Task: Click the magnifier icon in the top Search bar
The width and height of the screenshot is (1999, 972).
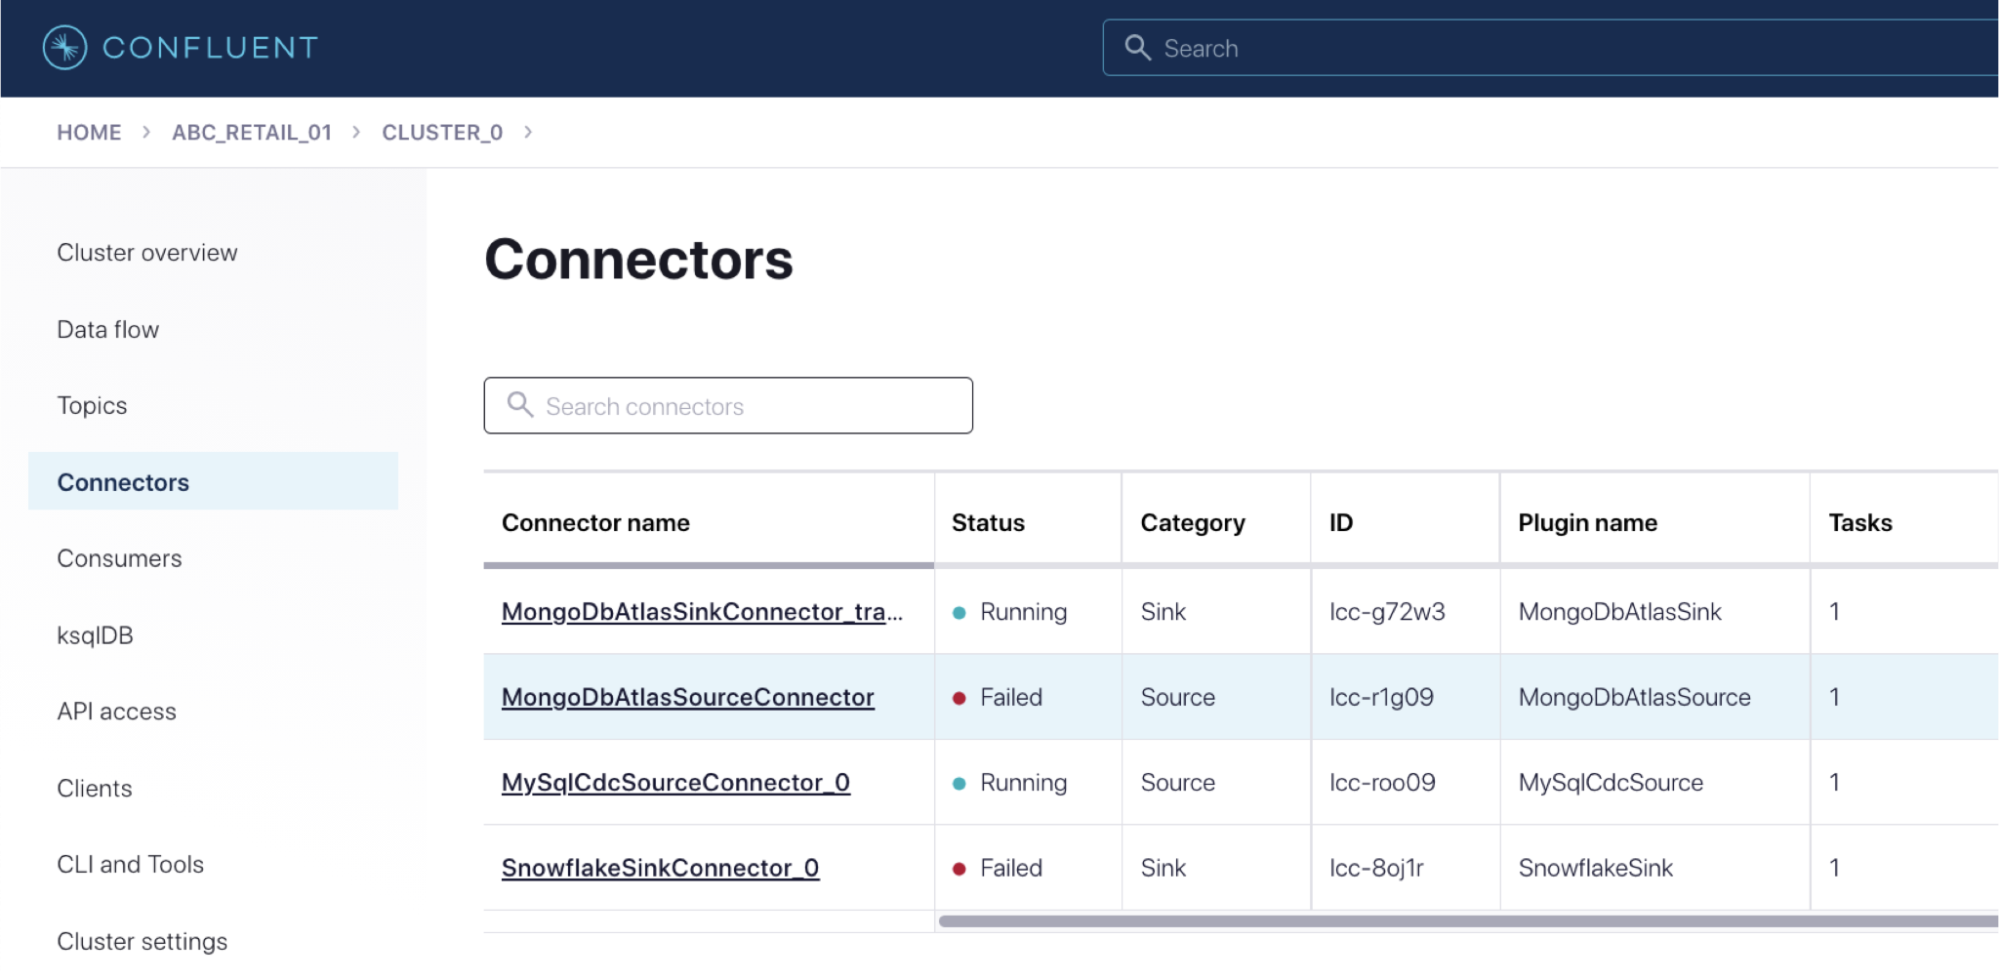Action: (x=1137, y=47)
